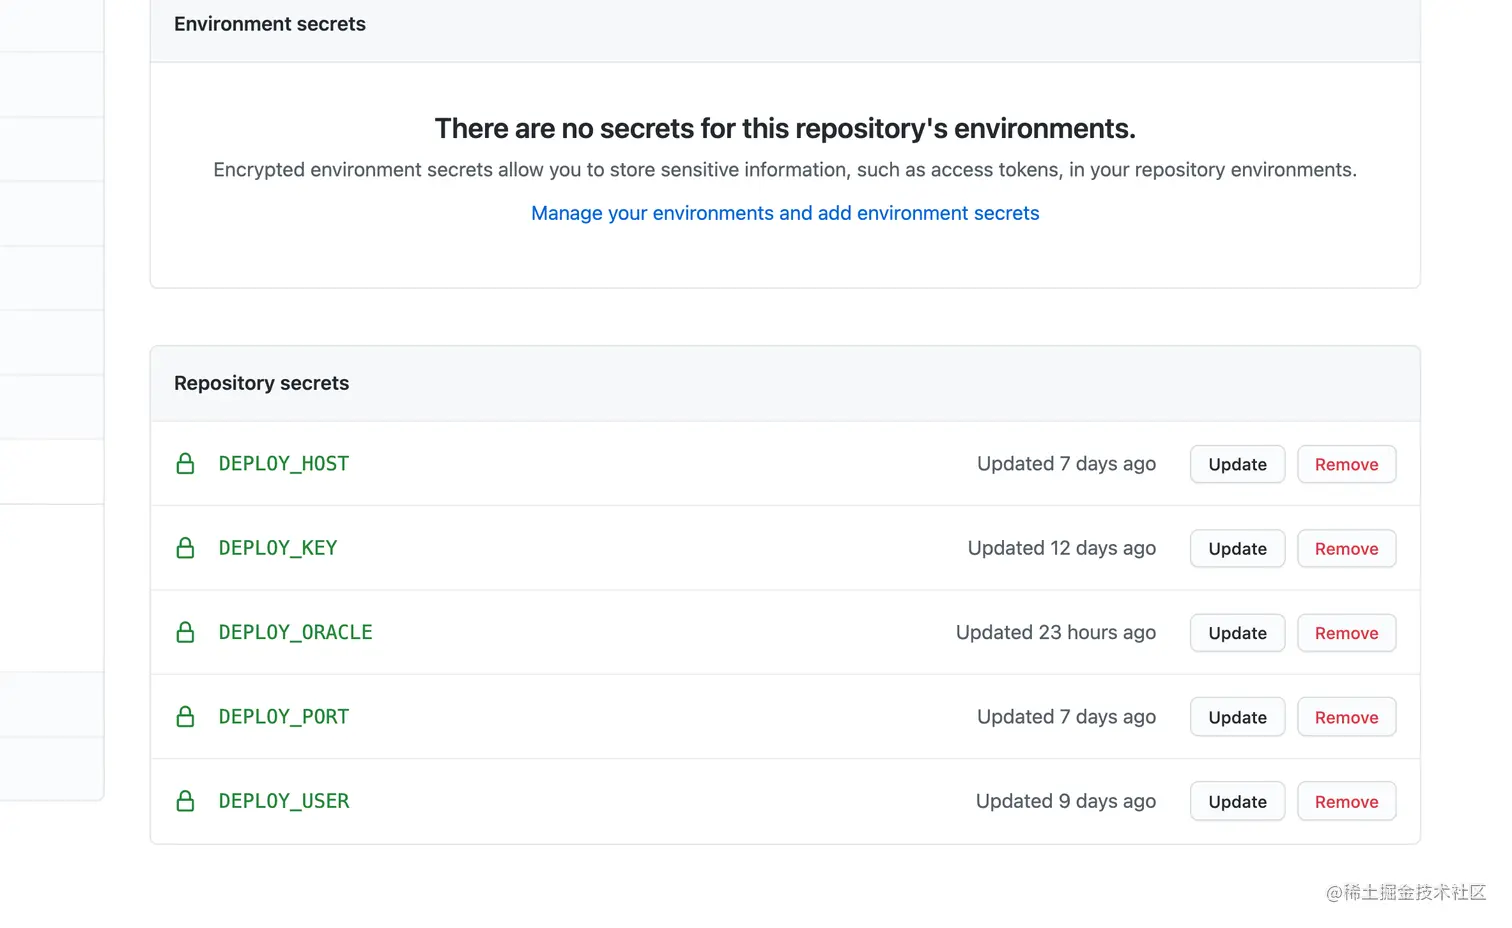Screen dimensions: 1512x928
Task: Select the DEPLOY_ORACLE secret name
Action: (x=295, y=632)
